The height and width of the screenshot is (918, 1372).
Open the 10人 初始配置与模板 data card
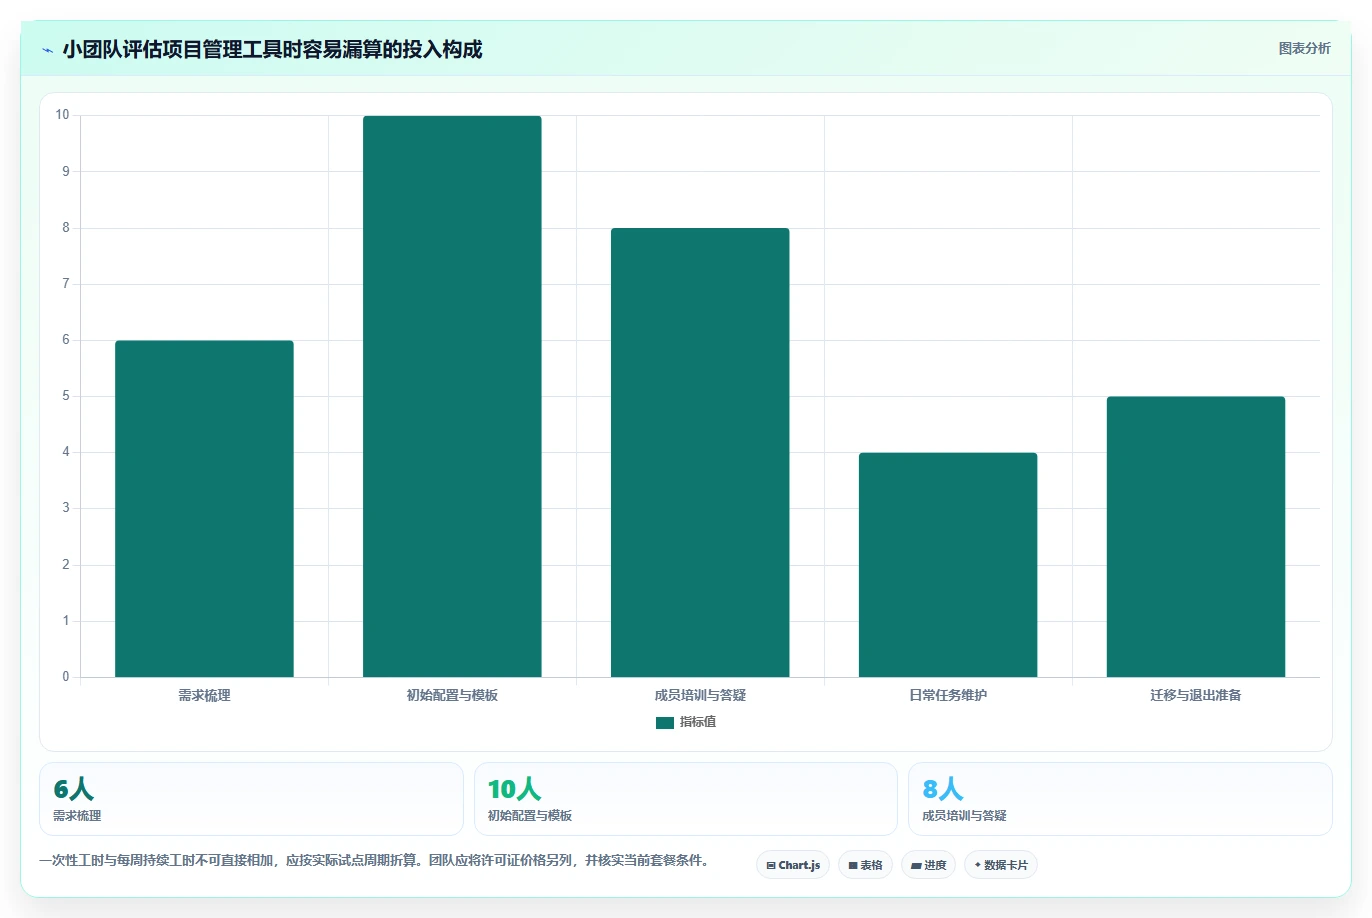pyautogui.click(x=685, y=799)
